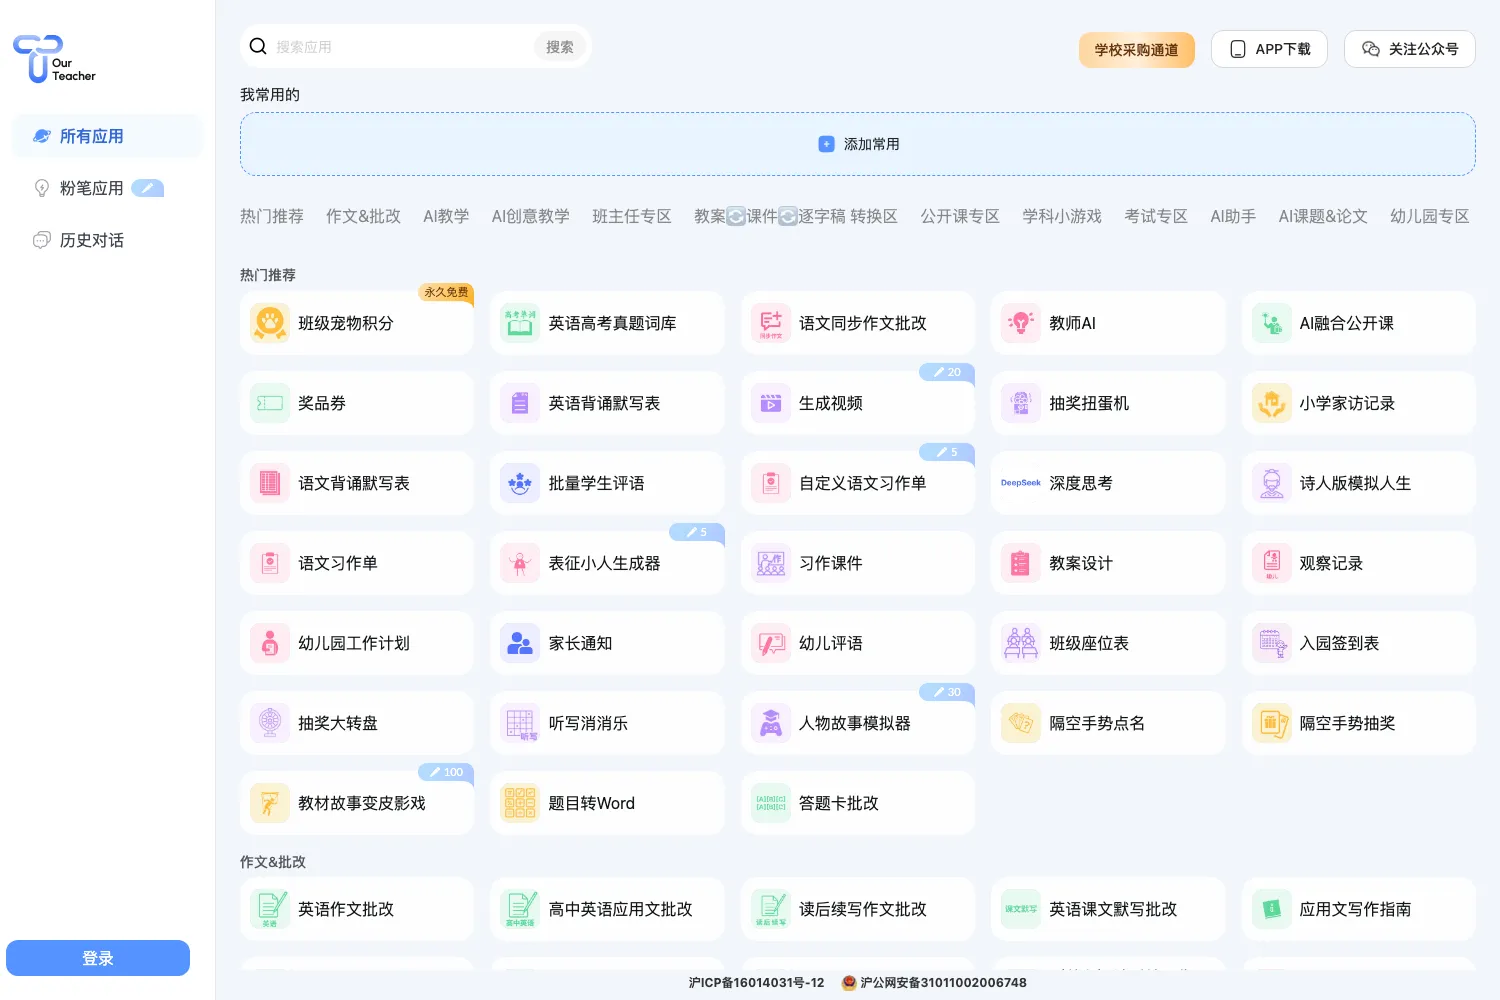Open the 班级座位表 seating icon
Viewport: 1500px width, 1000px height.
click(x=1021, y=643)
